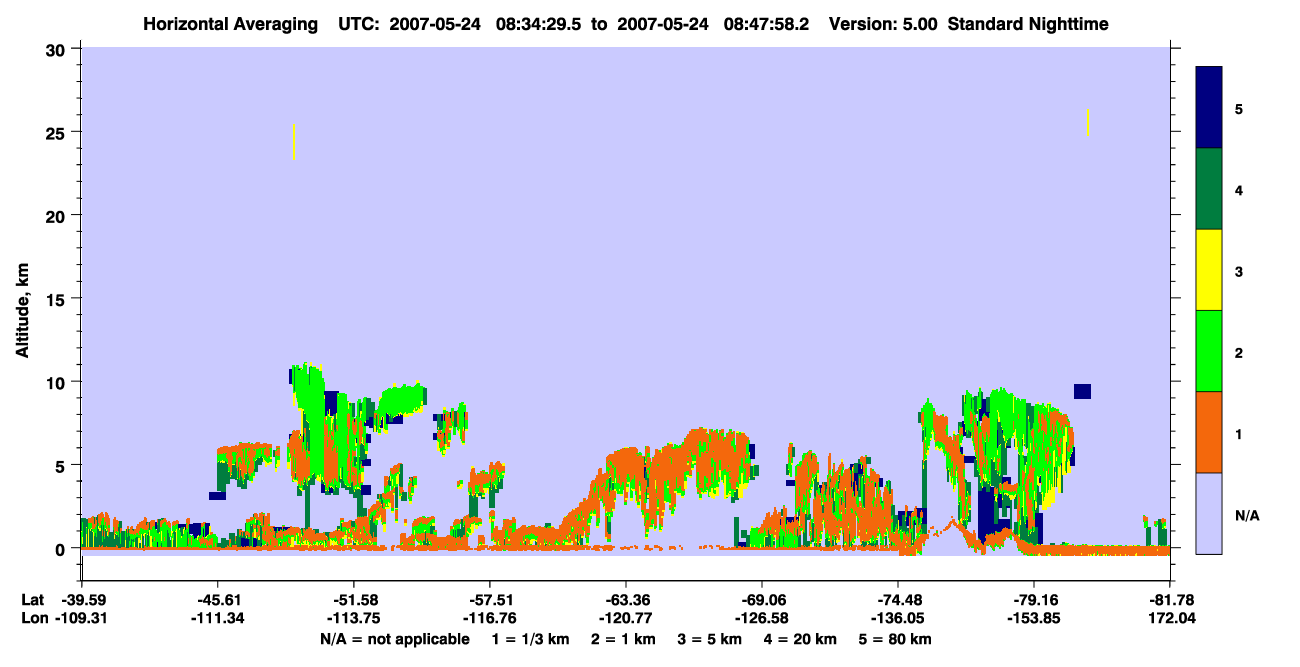Click the longitude value -111.34
Screen dimensions: 1300x667
pyautogui.click(x=217, y=618)
